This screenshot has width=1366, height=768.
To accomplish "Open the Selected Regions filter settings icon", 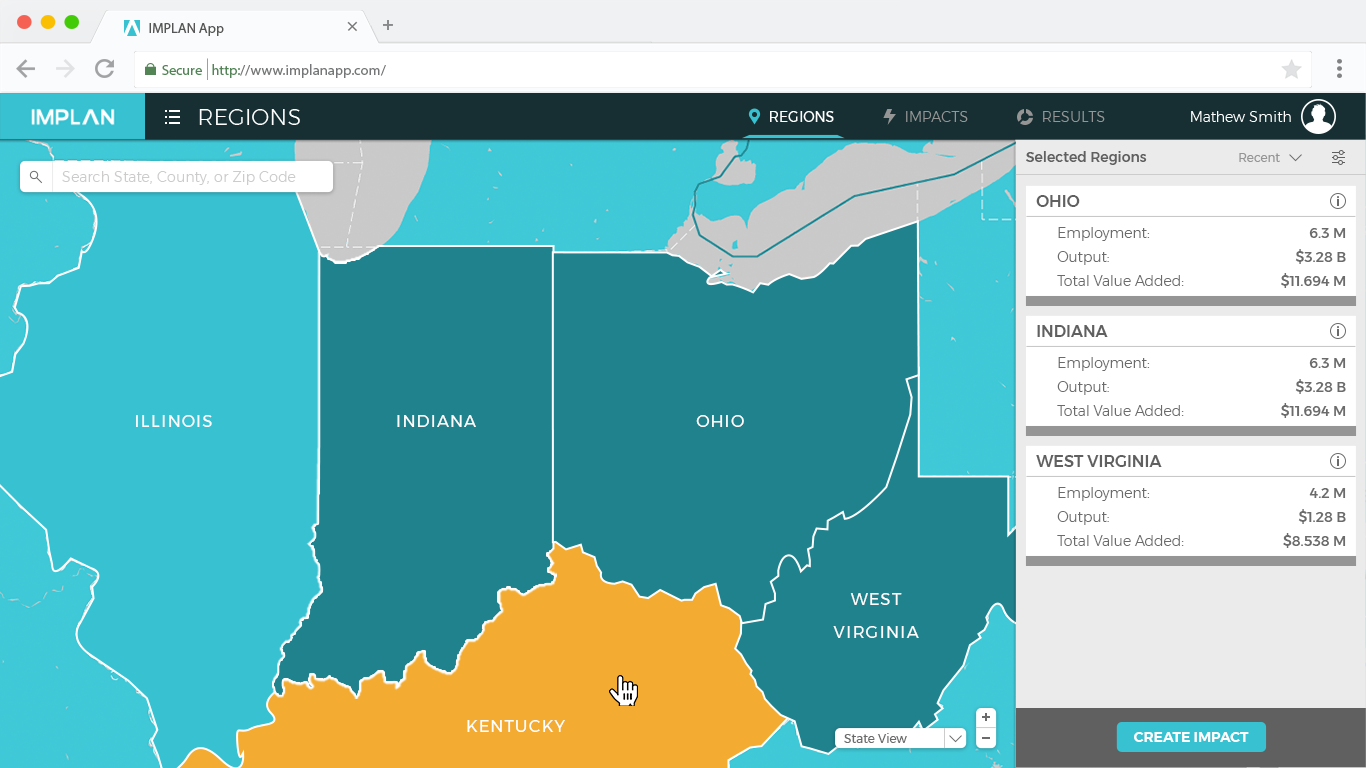I will [1339, 157].
